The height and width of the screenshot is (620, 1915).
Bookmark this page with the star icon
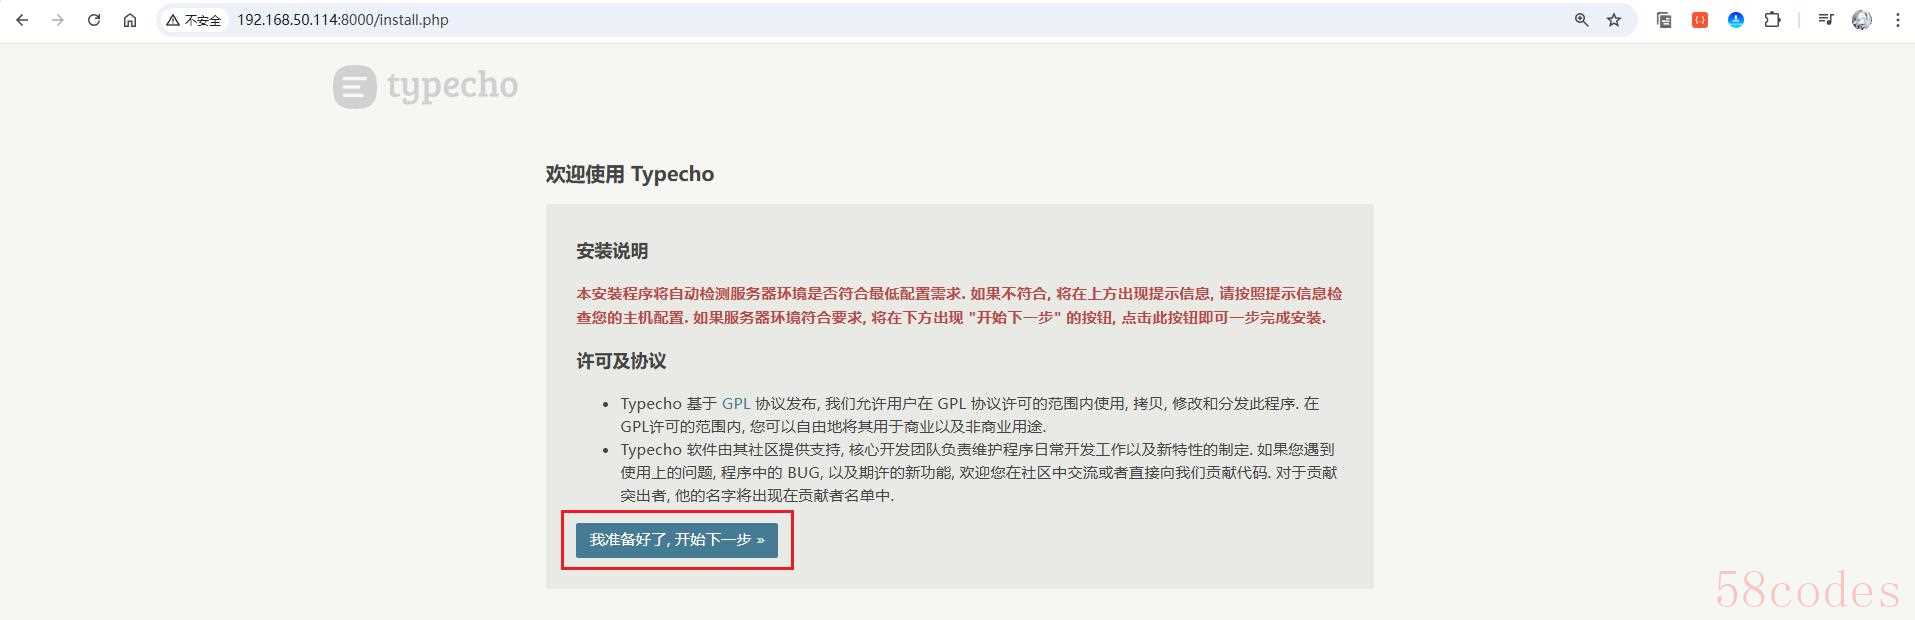(1614, 20)
